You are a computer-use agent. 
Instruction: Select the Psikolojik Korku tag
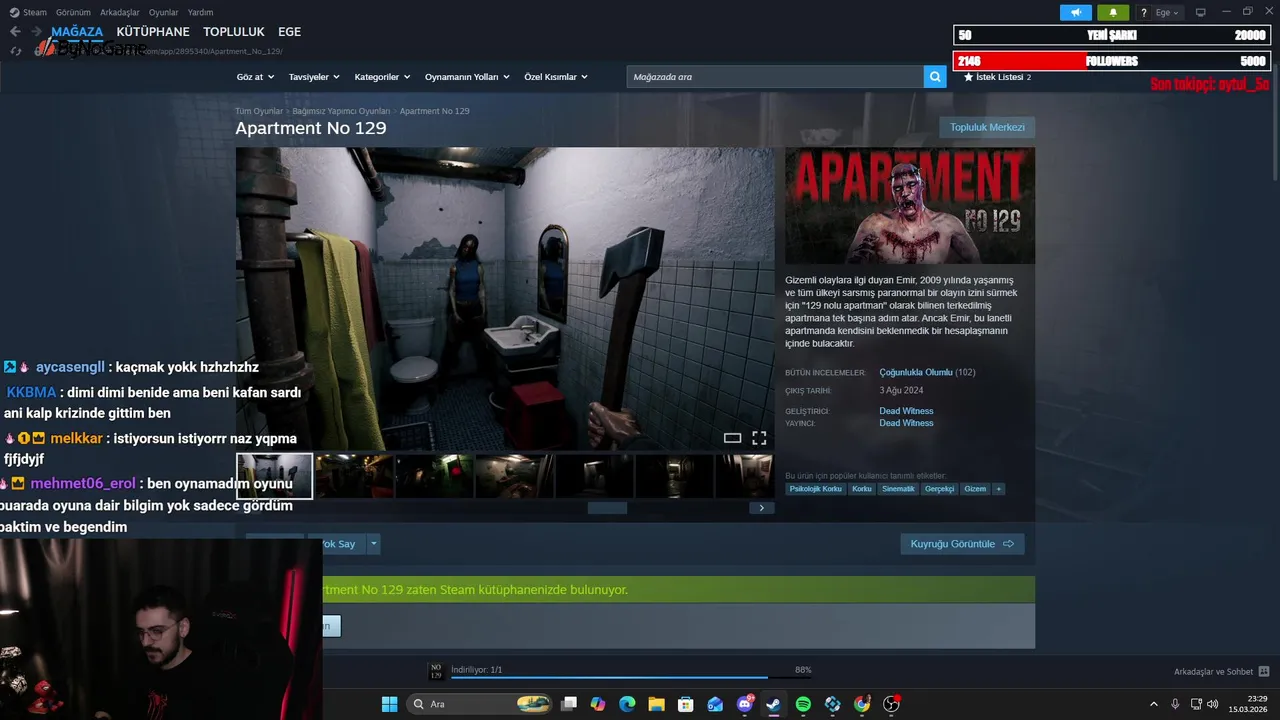coord(816,489)
